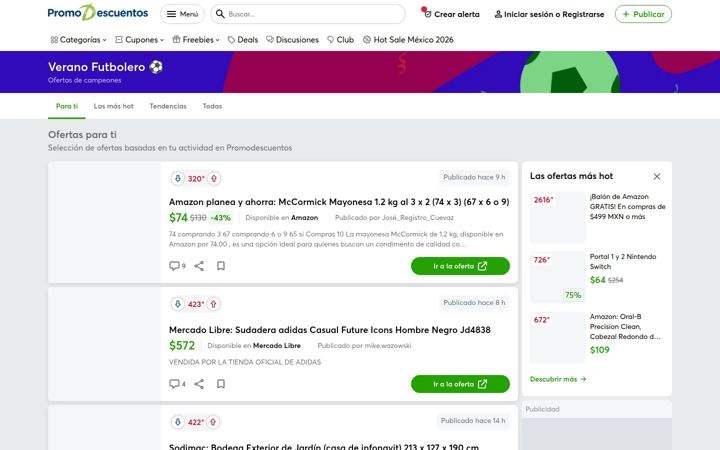Image resolution: width=720 pixels, height=450 pixels.
Task: Go to the Sudadera adidas offer button
Action: pos(460,384)
